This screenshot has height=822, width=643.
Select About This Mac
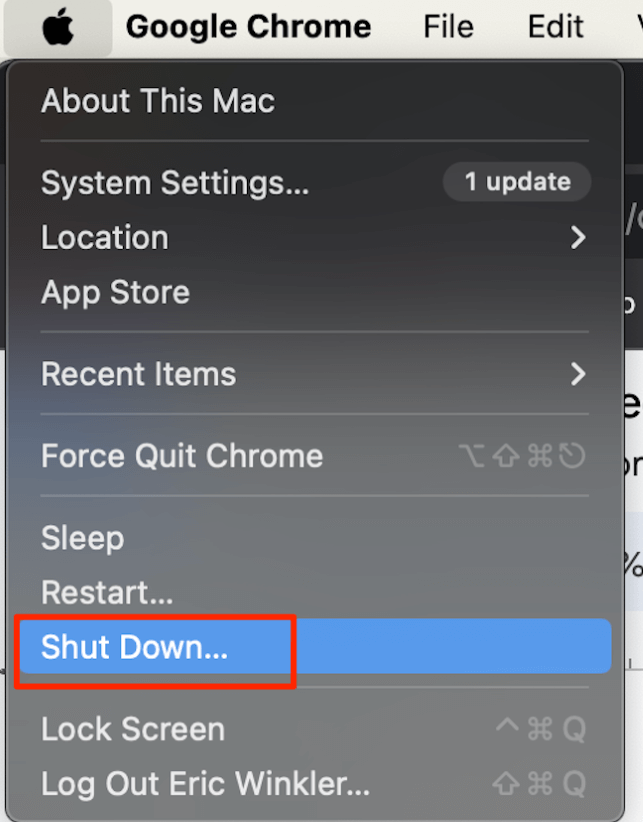point(314,100)
